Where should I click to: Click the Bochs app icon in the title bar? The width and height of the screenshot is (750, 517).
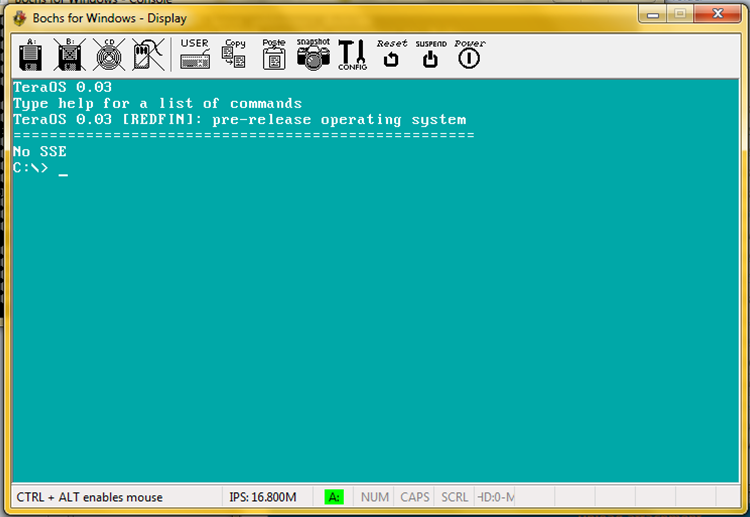click(x=20, y=18)
